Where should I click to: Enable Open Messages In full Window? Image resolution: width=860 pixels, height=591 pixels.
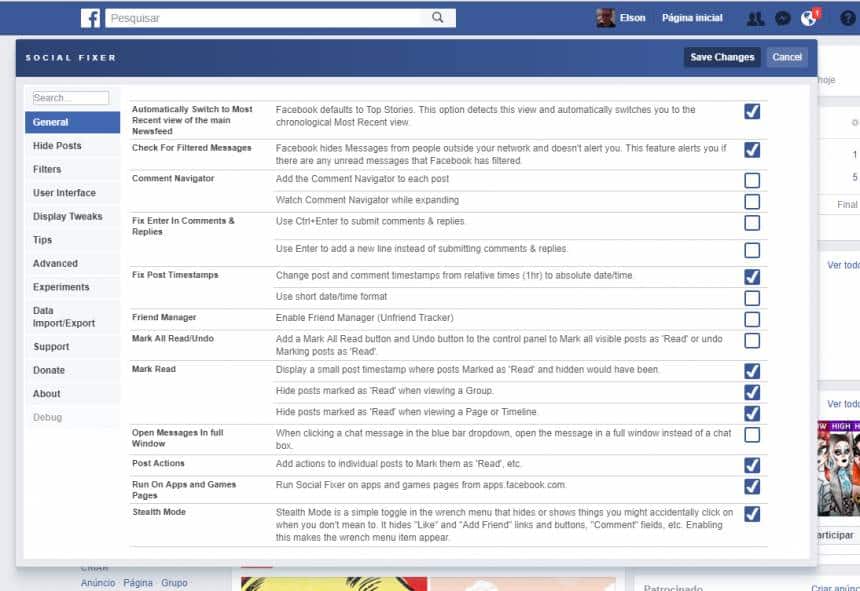(752, 435)
